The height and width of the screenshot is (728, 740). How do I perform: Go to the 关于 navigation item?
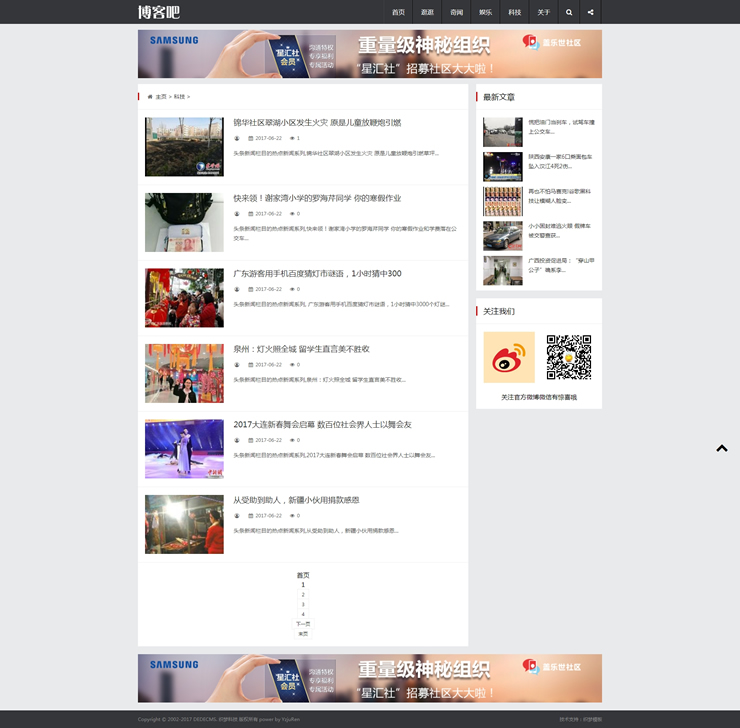[543, 12]
